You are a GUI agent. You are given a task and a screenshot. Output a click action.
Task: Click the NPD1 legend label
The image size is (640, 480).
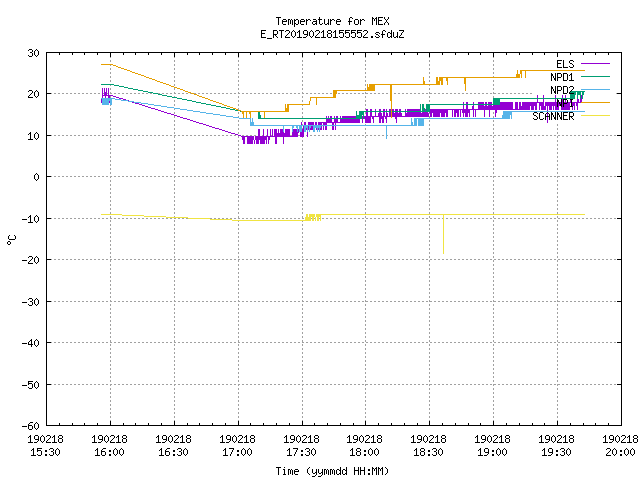pyautogui.click(x=562, y=77)
